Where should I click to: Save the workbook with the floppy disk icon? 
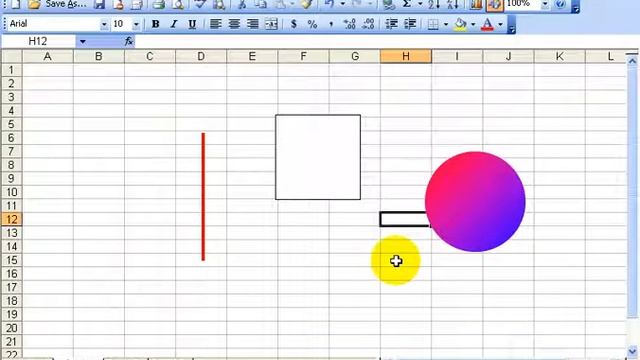pos(99,4)
